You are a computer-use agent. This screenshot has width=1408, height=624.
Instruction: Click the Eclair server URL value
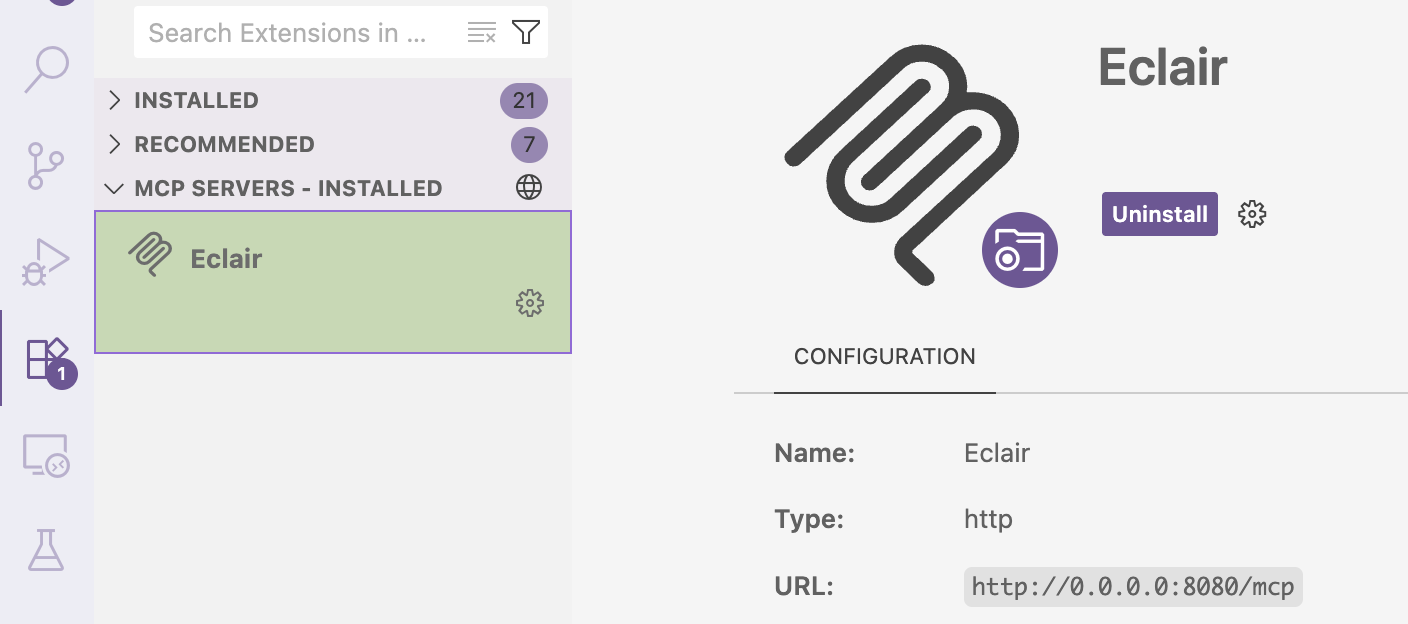coord(1132,586)
